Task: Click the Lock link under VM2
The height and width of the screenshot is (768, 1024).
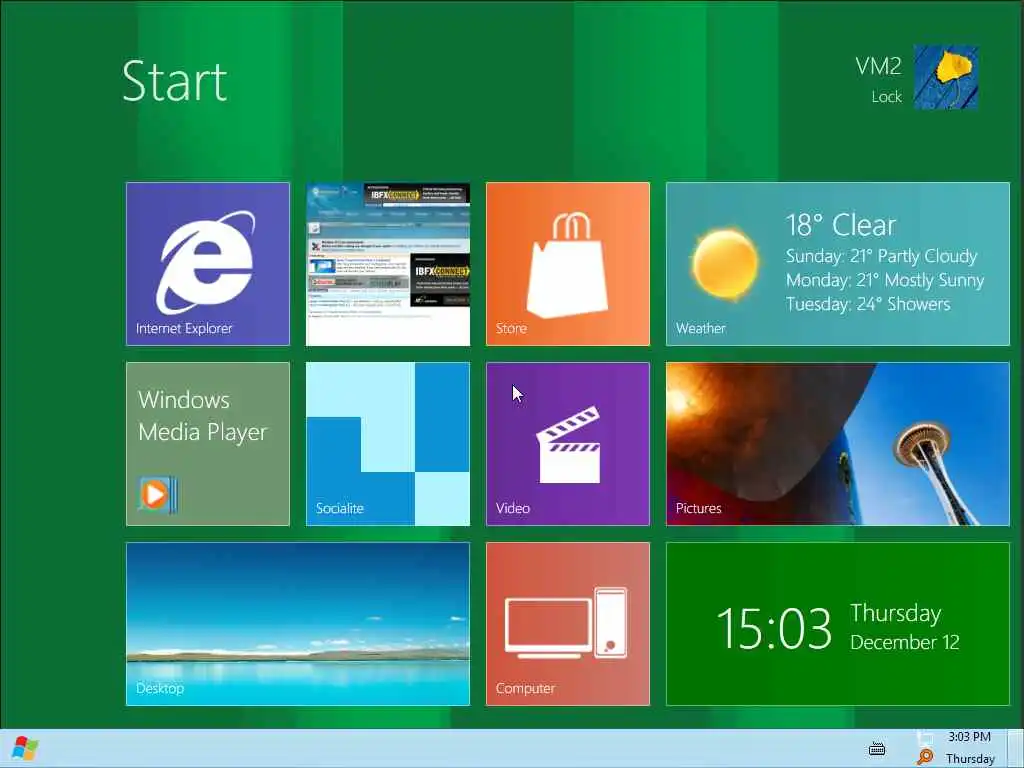Action: tap(886, 97)
